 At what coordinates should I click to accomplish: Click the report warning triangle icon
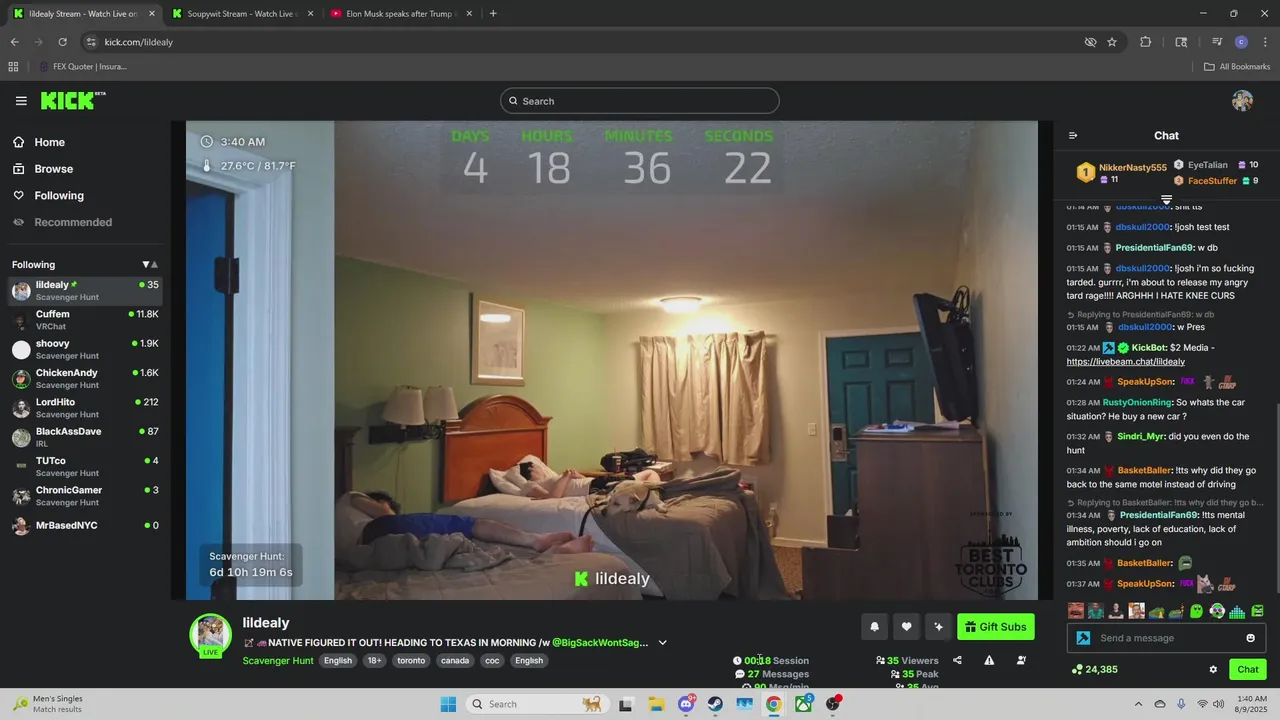pyautogui.click(x=989, y=660)
